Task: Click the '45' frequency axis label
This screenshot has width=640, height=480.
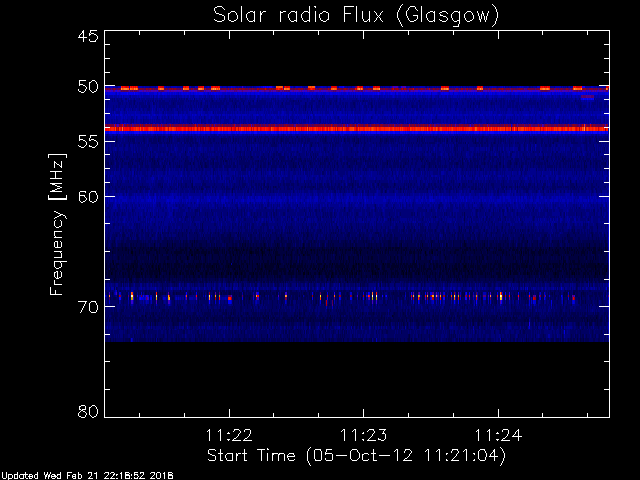Action: [x=88, y=36]
